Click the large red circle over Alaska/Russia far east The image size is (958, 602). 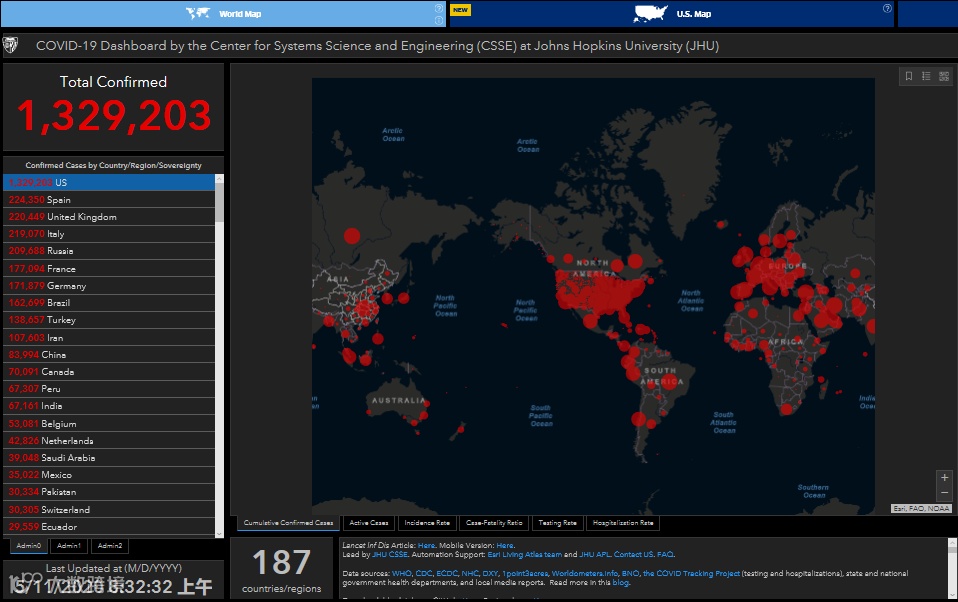(x=352, y=236)
